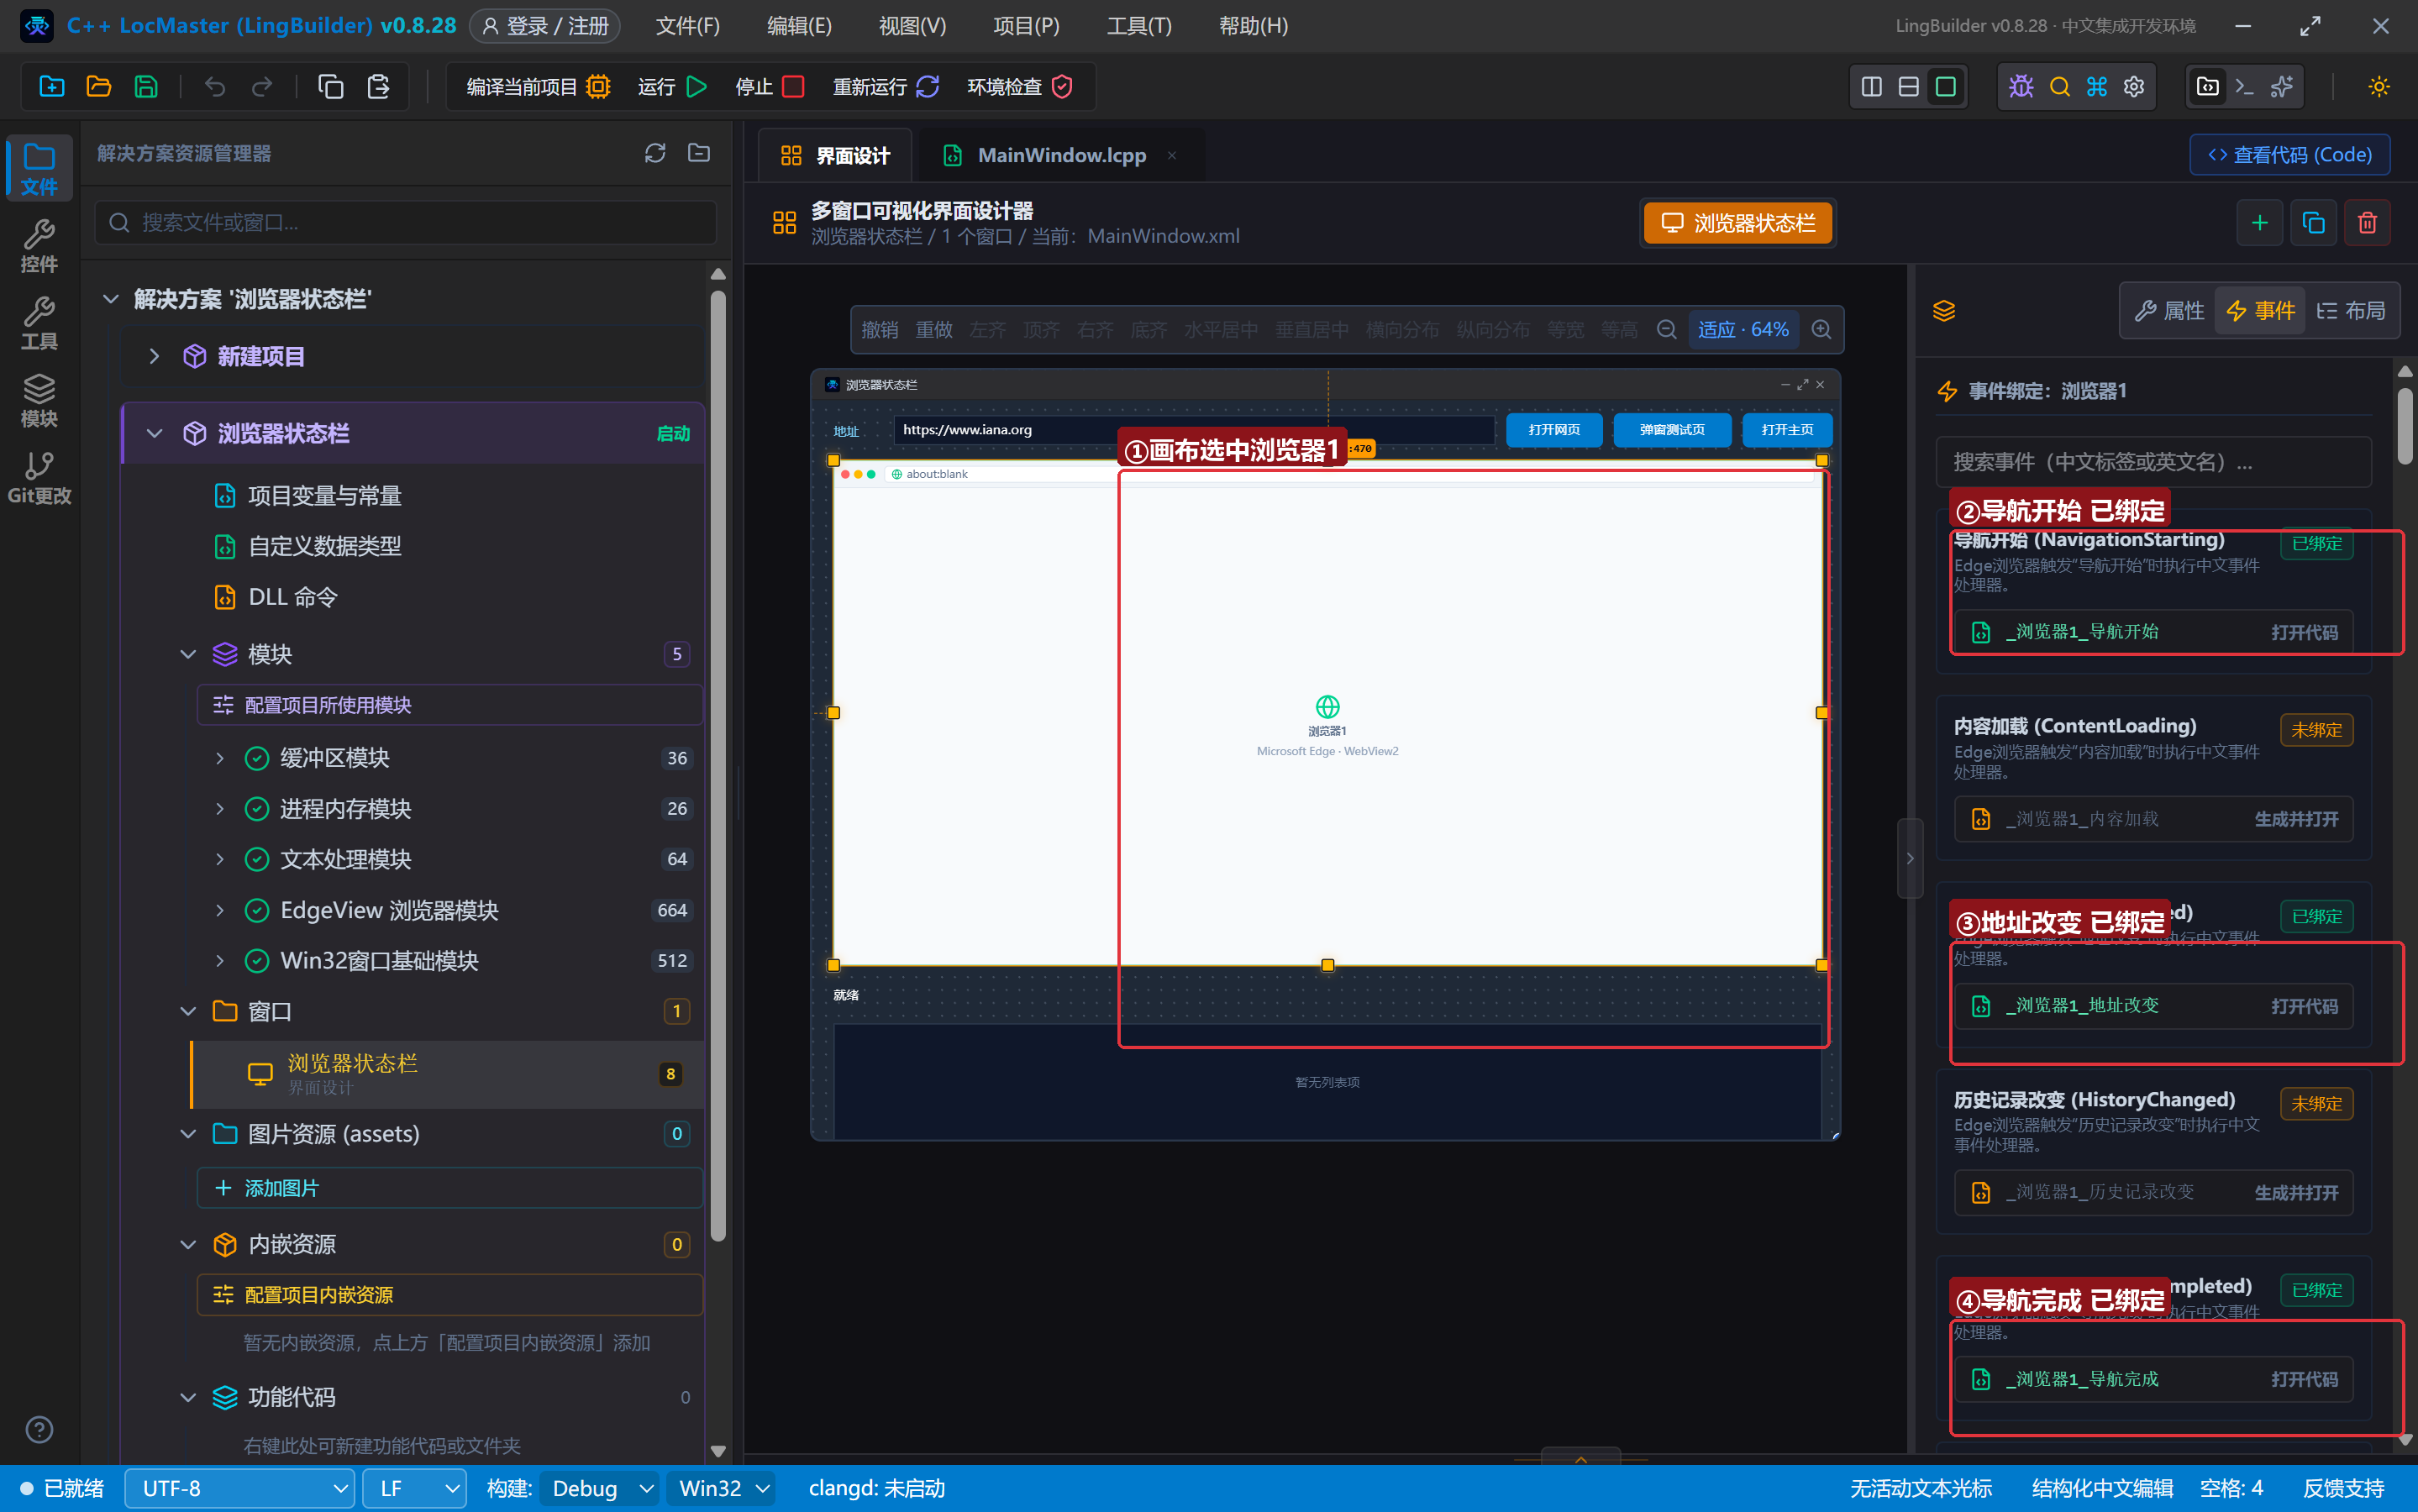Open the UTF-8 encoding dropdown

(240, 1488)
